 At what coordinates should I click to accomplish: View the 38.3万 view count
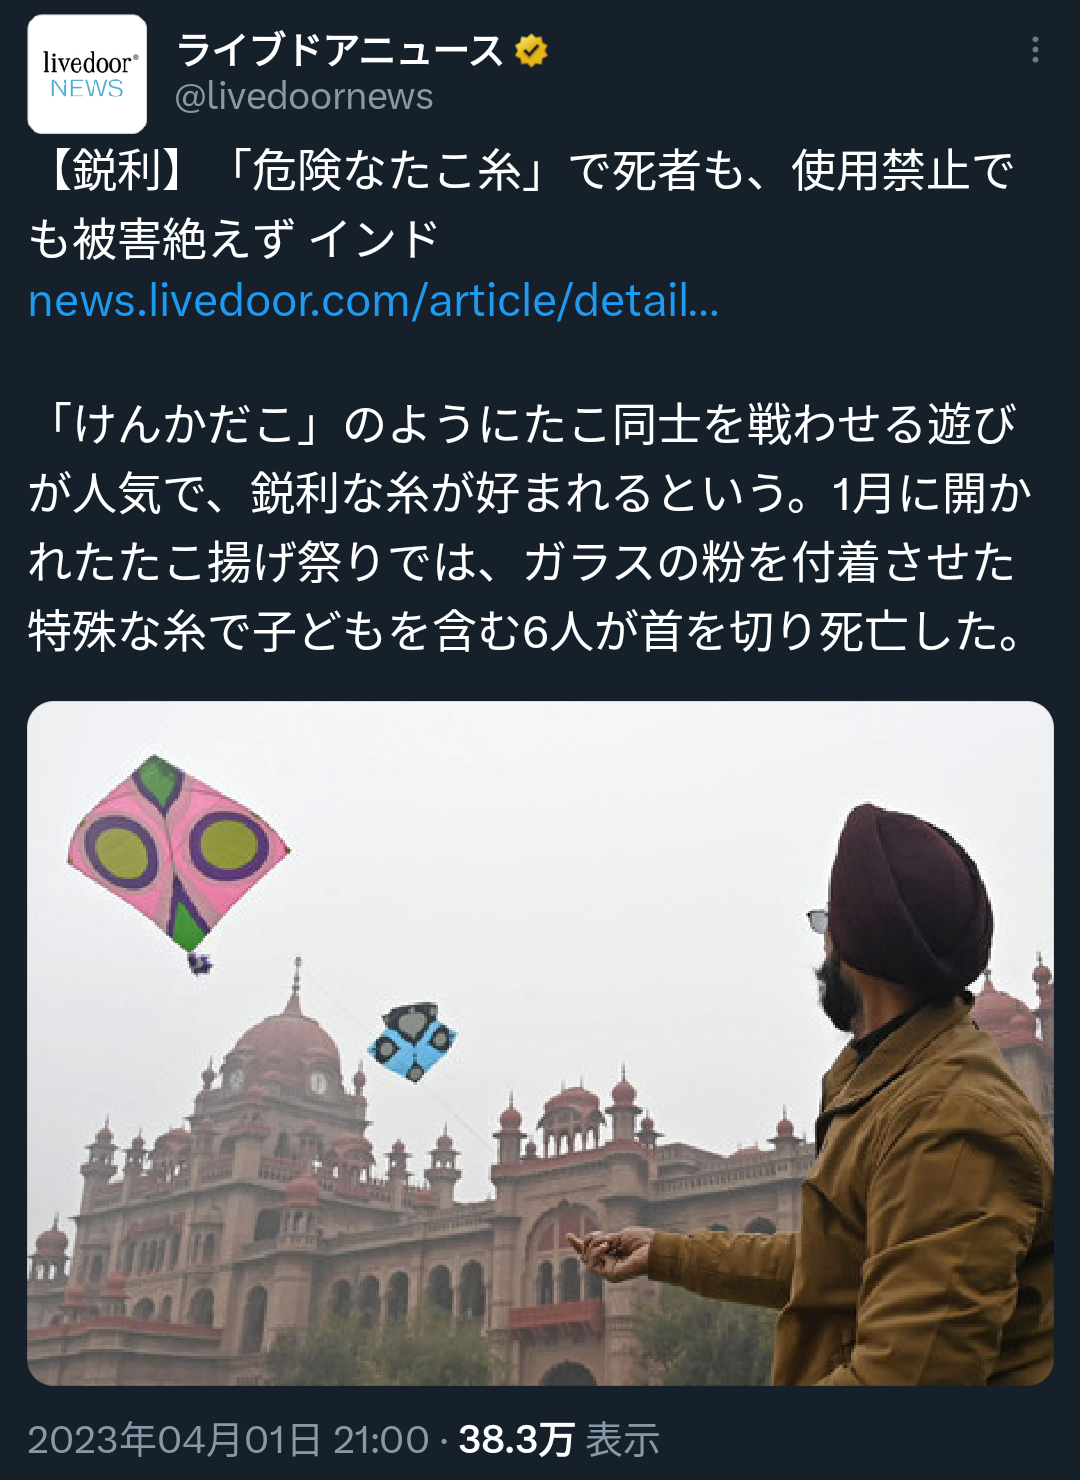(x=516, y=1440)
